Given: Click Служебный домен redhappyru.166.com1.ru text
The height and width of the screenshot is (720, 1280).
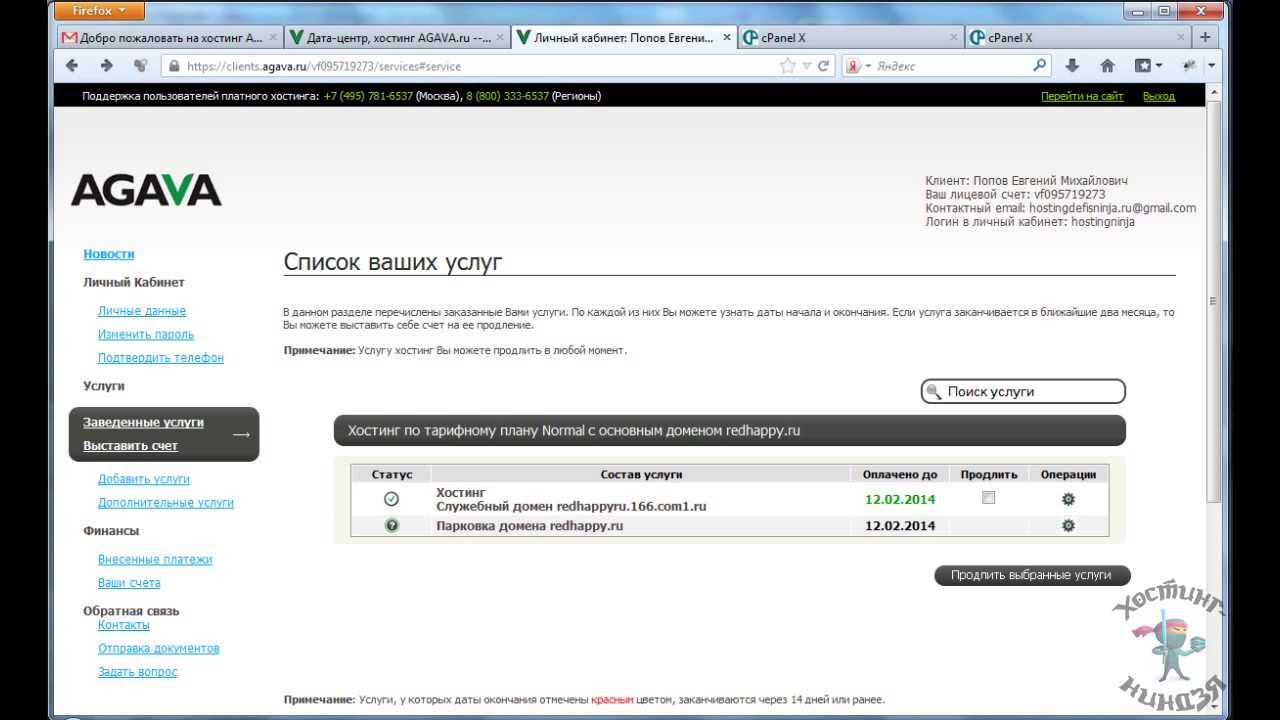Looking at the screenshot, I should (x=571, y=506).
